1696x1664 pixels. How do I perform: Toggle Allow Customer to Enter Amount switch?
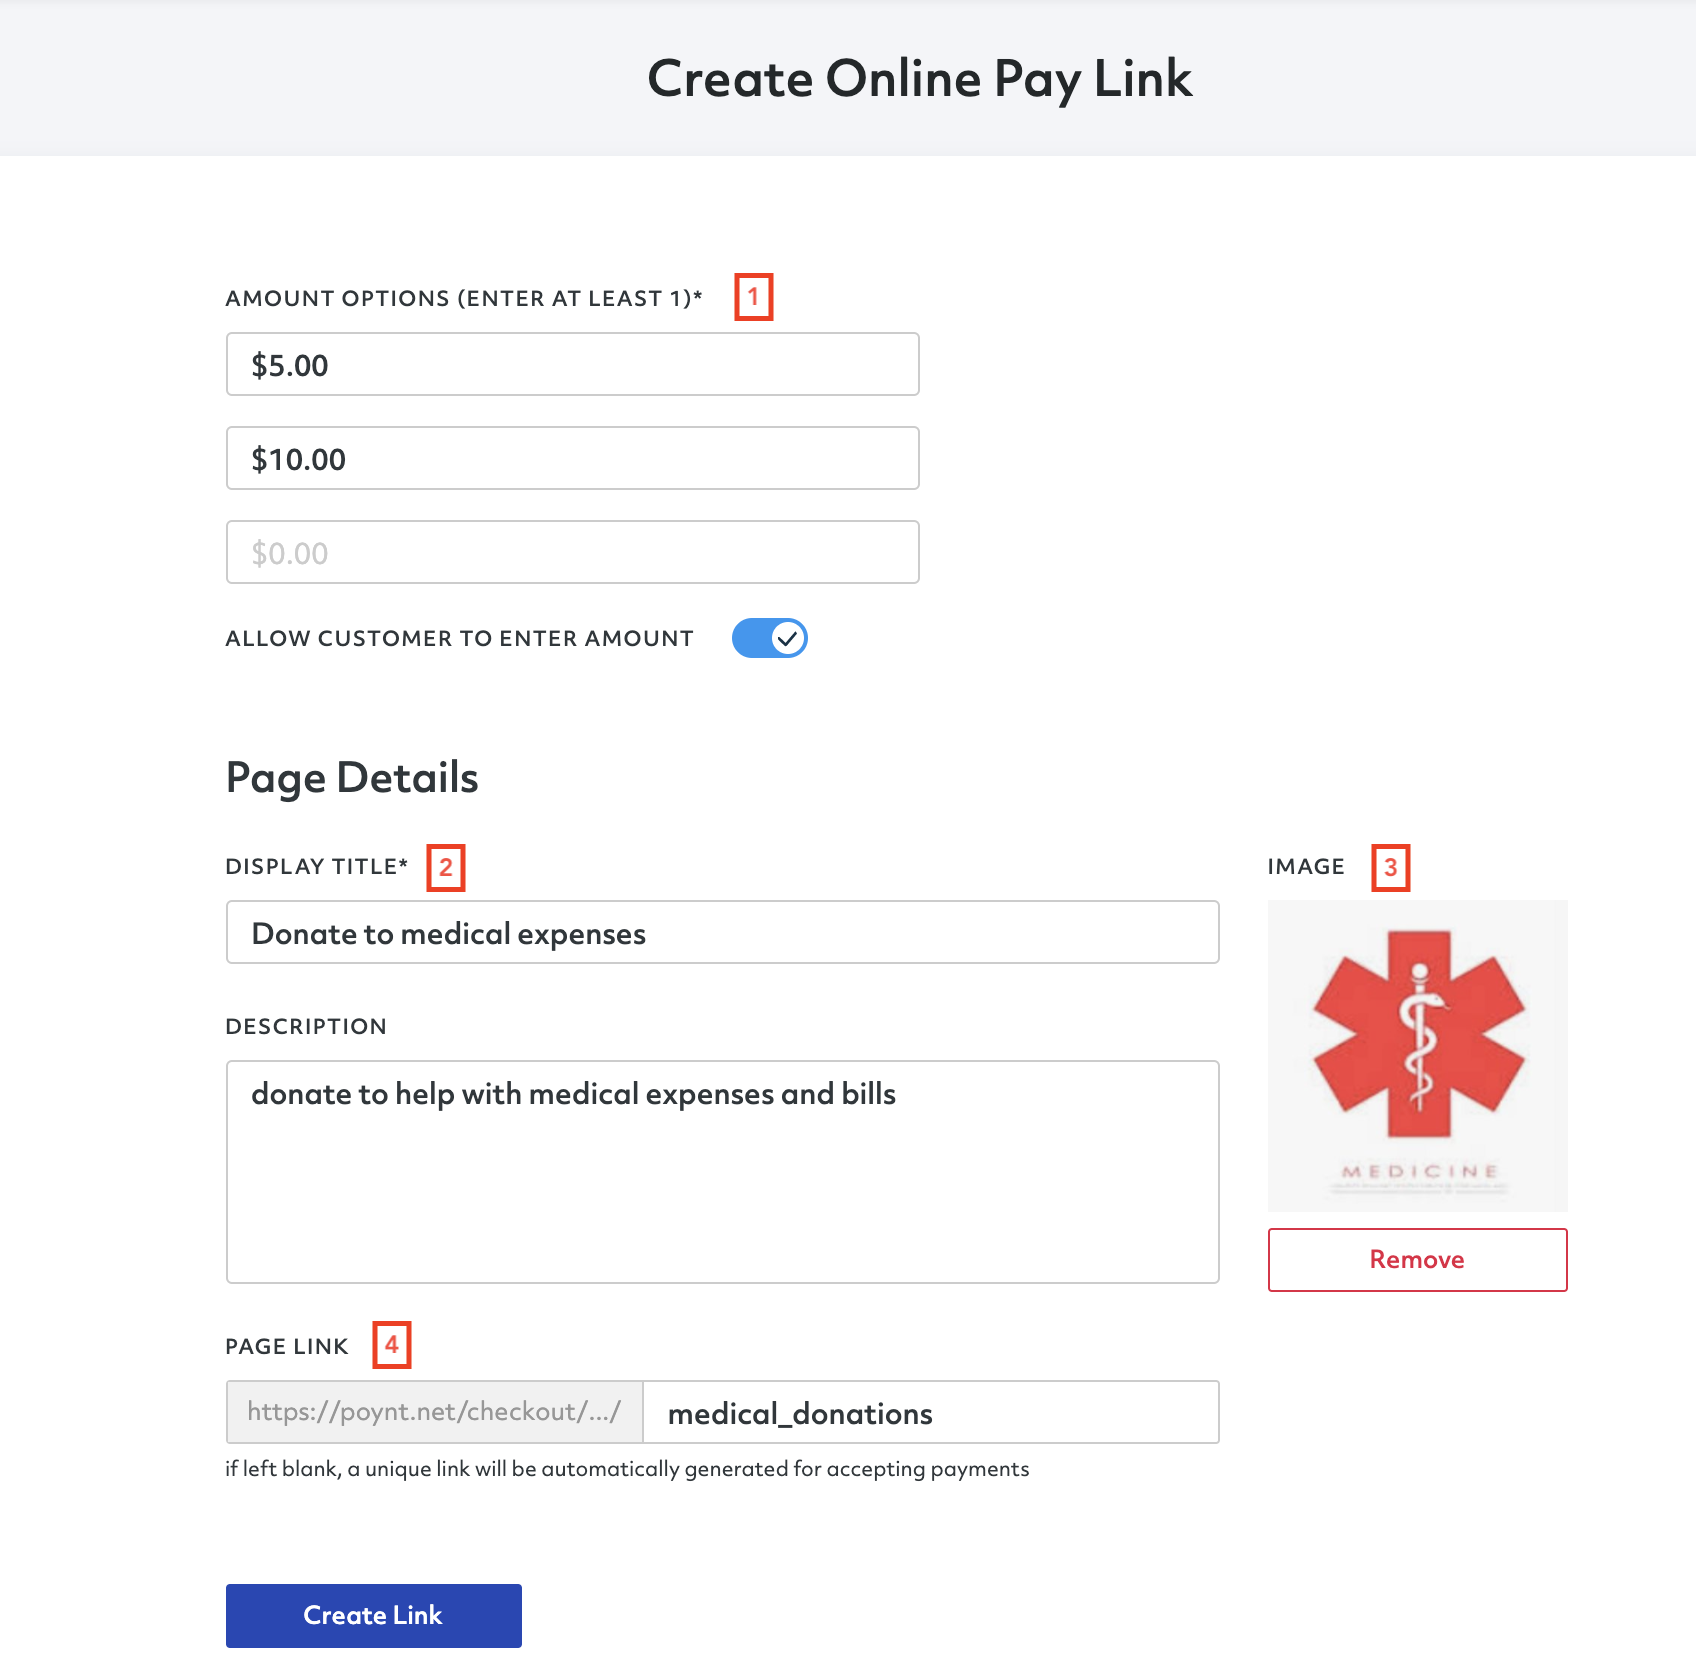click(x=769, y=638)
